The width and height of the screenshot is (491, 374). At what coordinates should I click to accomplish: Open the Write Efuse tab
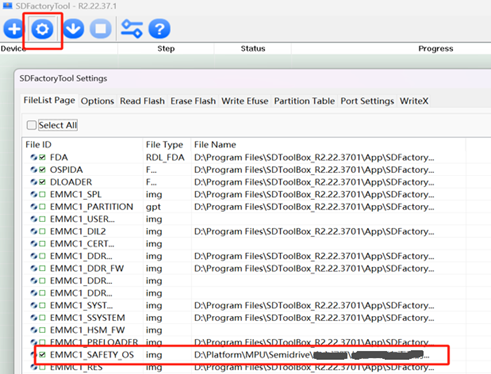[x=245, y=101]
